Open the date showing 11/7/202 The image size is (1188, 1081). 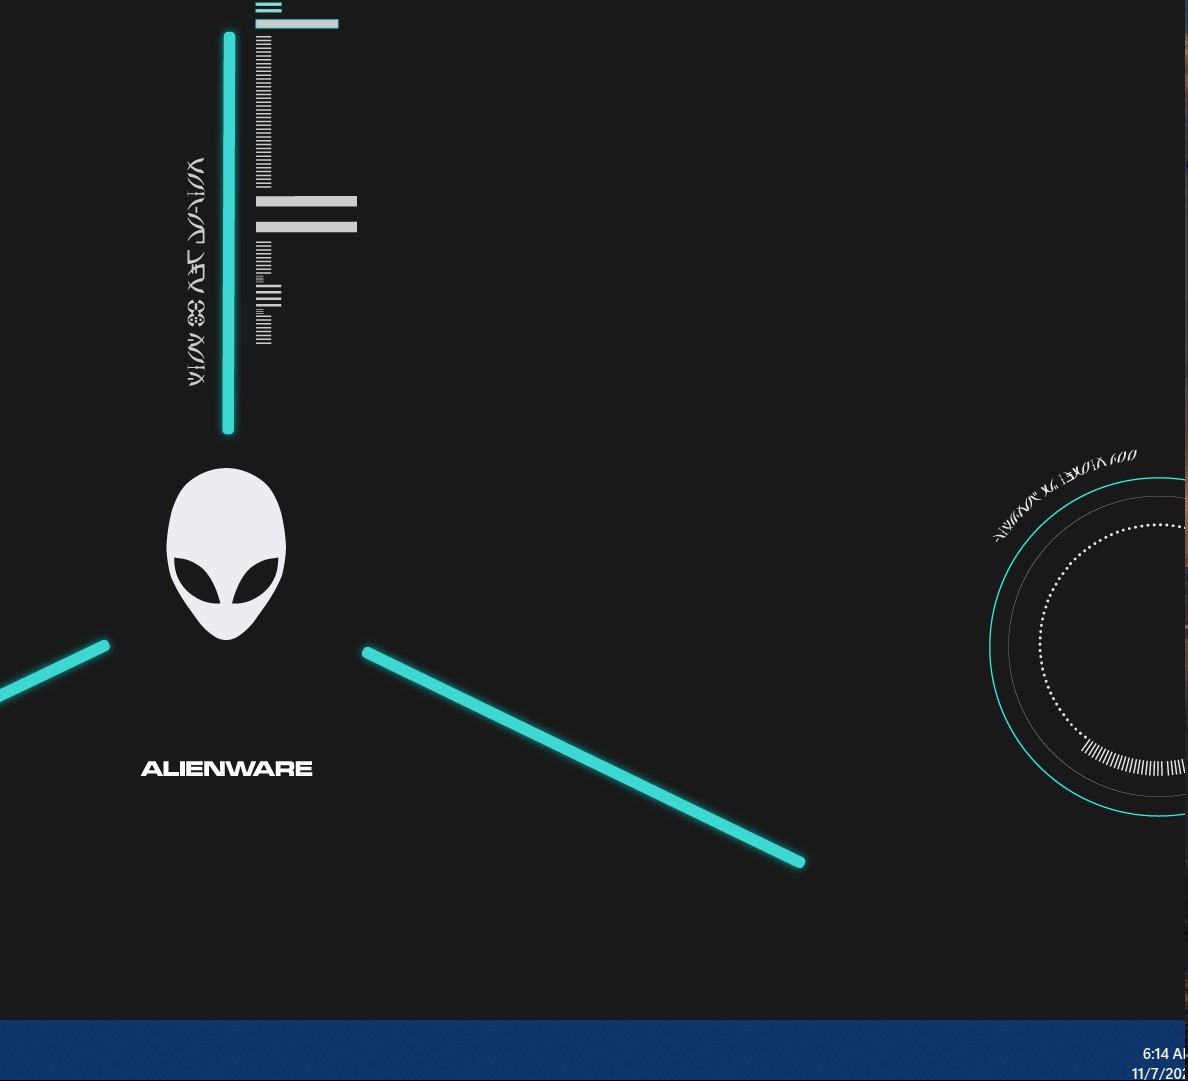pos(1162,1071)
